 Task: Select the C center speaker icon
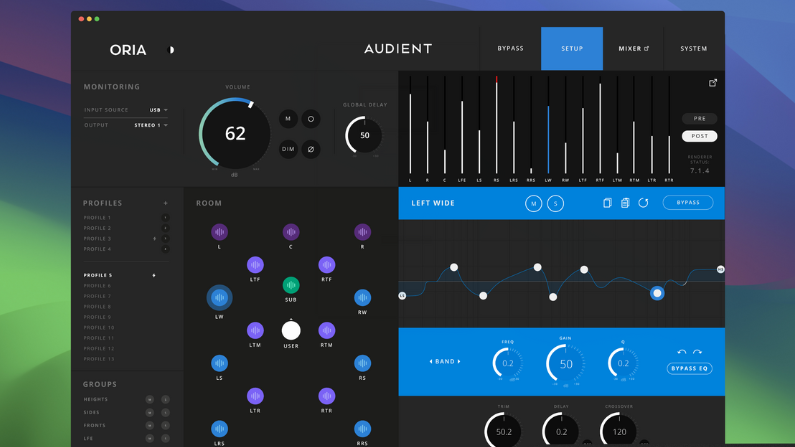pos(291,232)
